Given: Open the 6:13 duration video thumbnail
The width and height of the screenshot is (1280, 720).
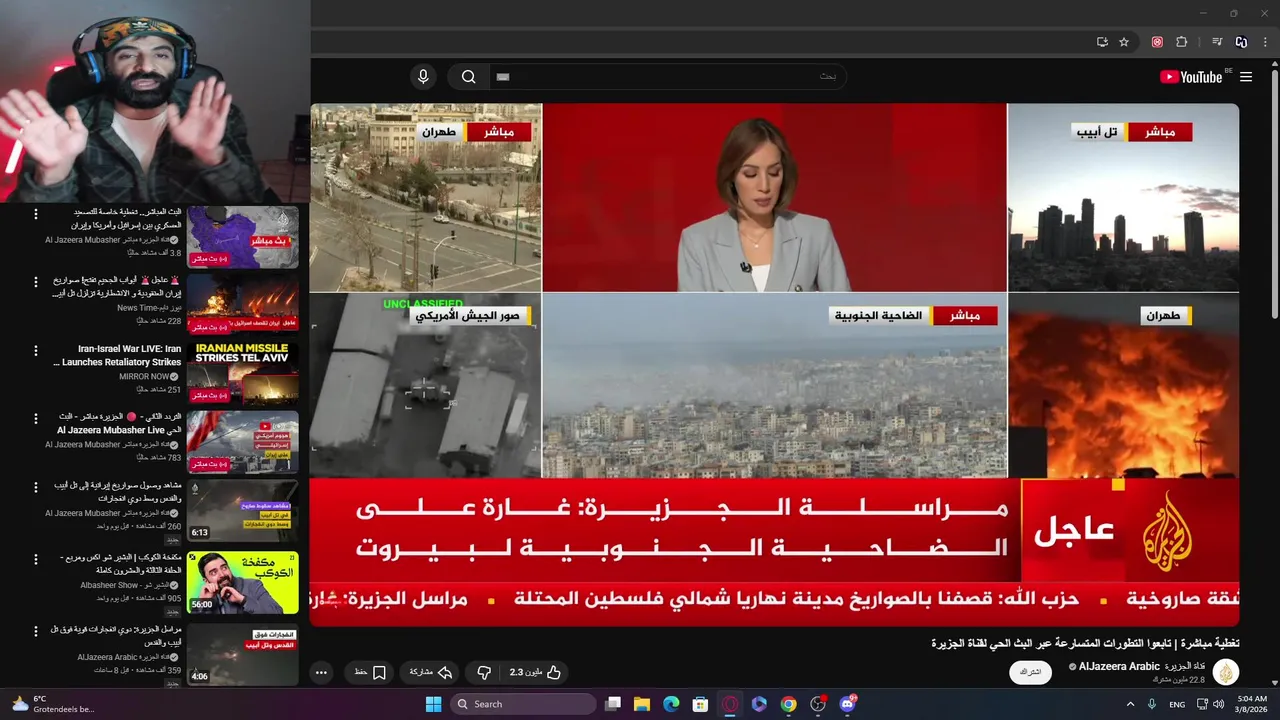Looking at the screenshot, I should pos(242,510).
